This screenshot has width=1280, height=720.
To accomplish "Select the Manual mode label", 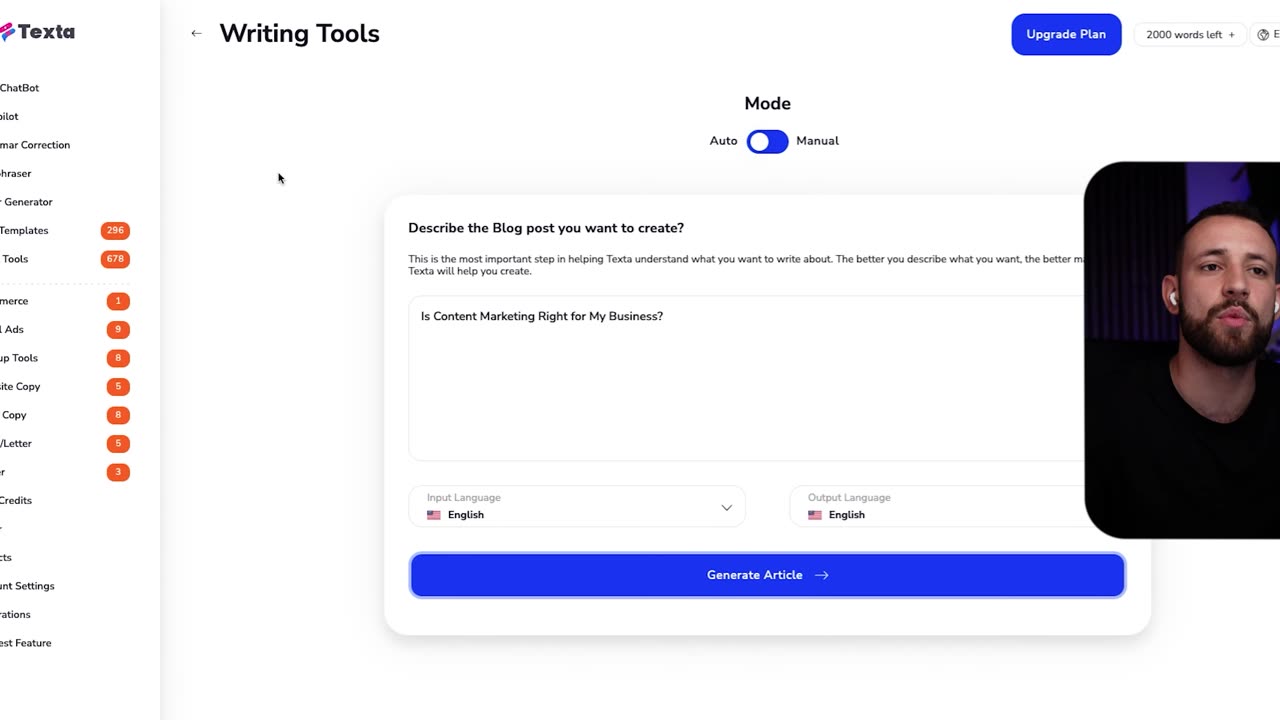I will (817, 141).
